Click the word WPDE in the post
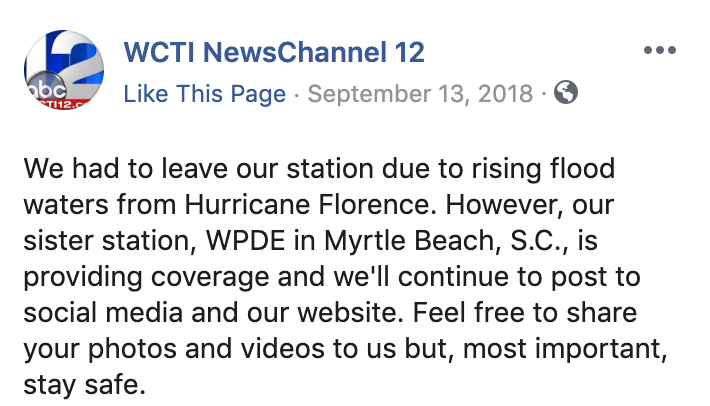This screenshot has height=406, width=710. [246, 240]
